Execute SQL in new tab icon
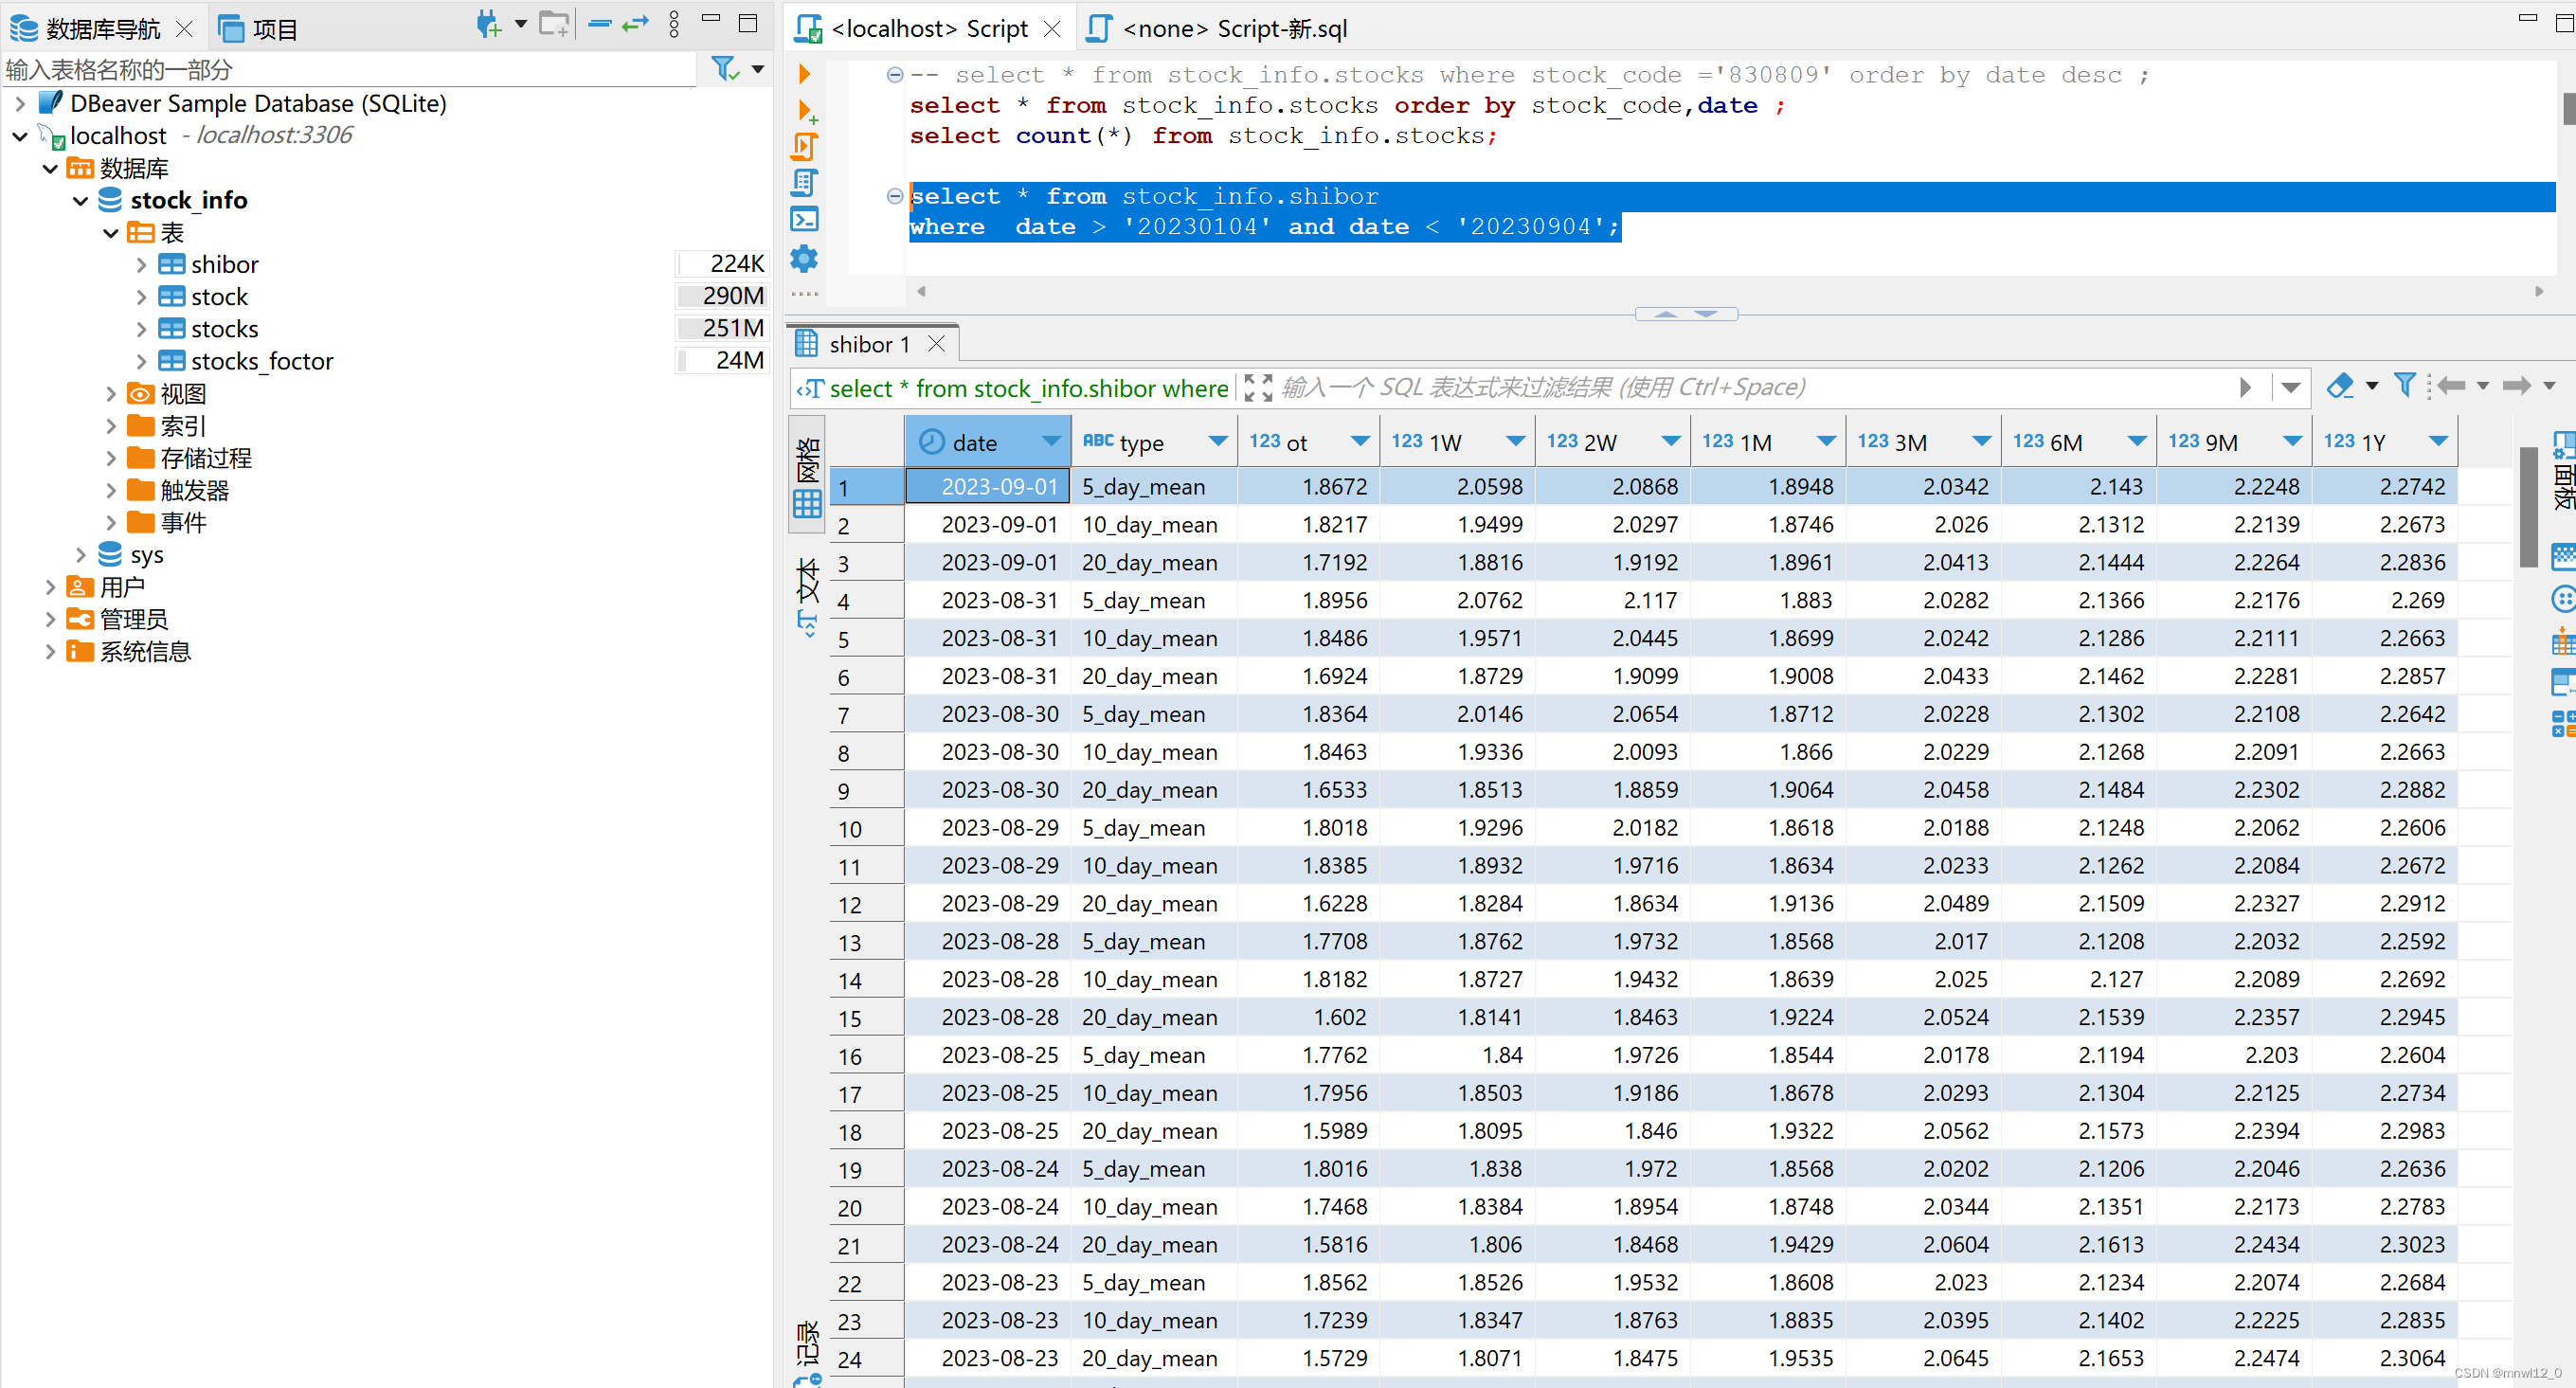This screenshot has height=1388, width=2576. tap(806, 111)
